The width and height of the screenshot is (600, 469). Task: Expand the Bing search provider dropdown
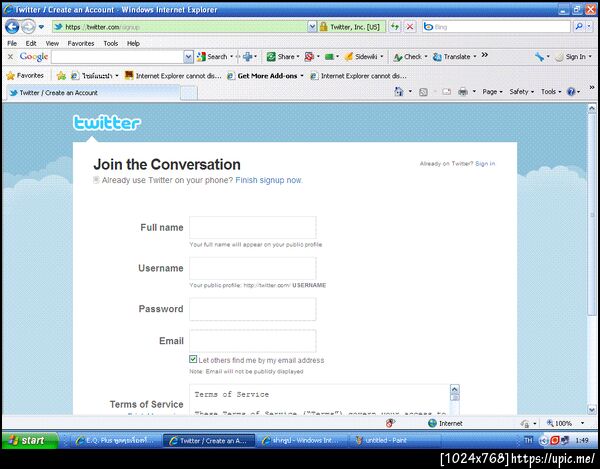click(x=589, y=27)
